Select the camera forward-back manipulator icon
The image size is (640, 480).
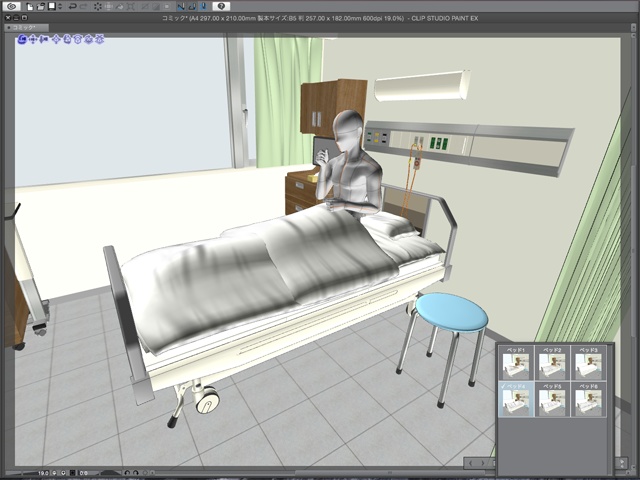coord(44,39)
